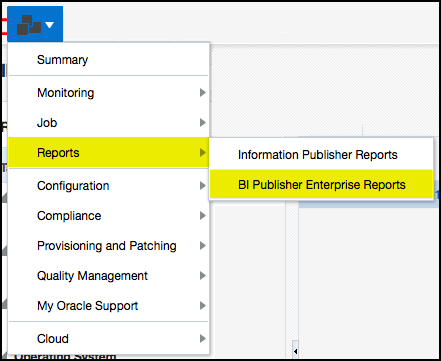This screenshot has width=441, height=361.
Task: Click the white dropdown triangle beside Enterprise icon
Action: [49, 25]
